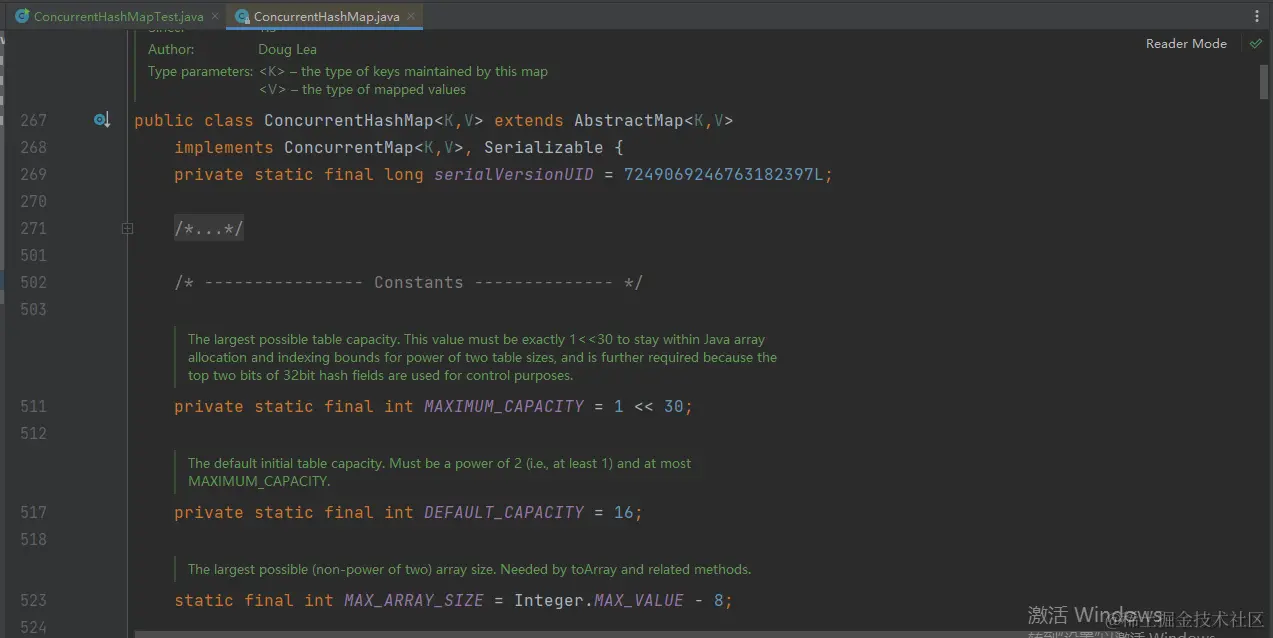
Task: Click the 'default initial table capacity' doc comment
Action: coord(439,472)
